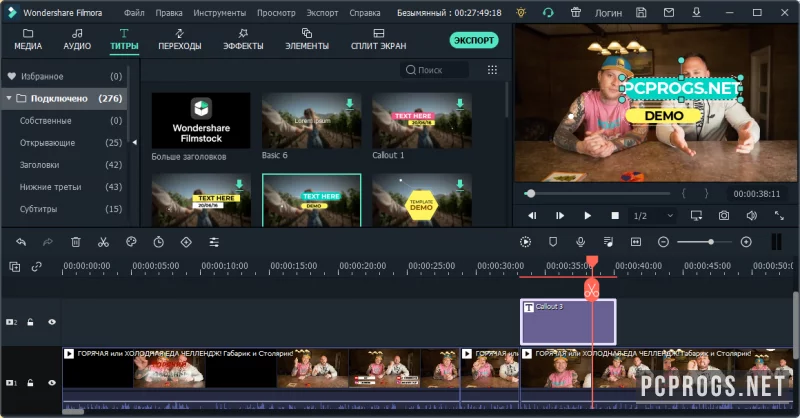Zoom in the timeline with plus icon
This screenshot has height=418, width=800.
tap(746, 242)
